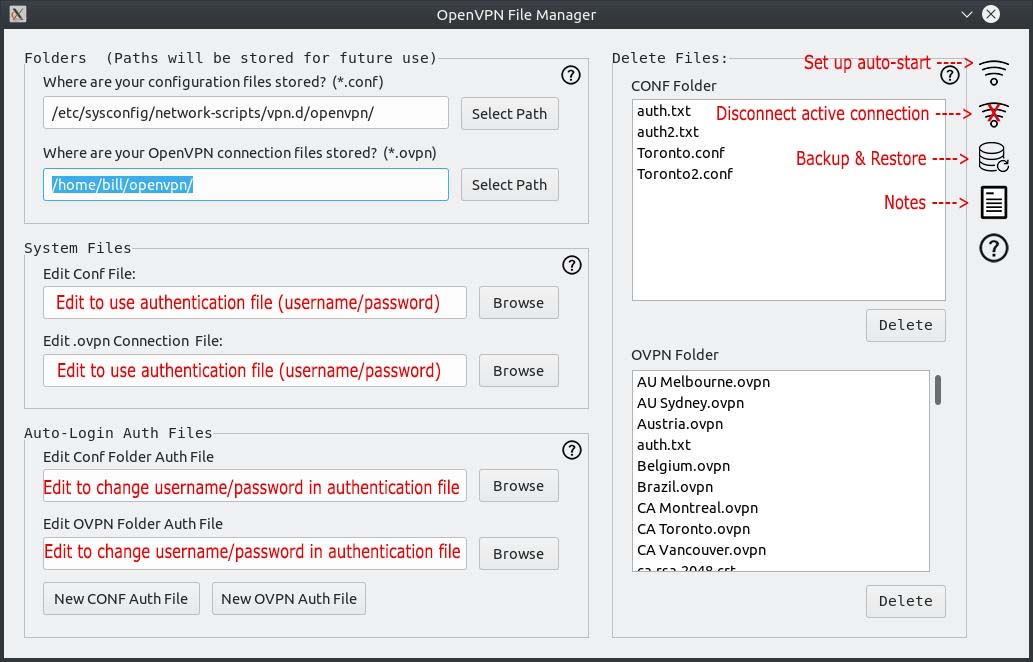Select Austria.ovpn in OVPN list
This screenshot has height=662, width=1033.
pos(781,424)
